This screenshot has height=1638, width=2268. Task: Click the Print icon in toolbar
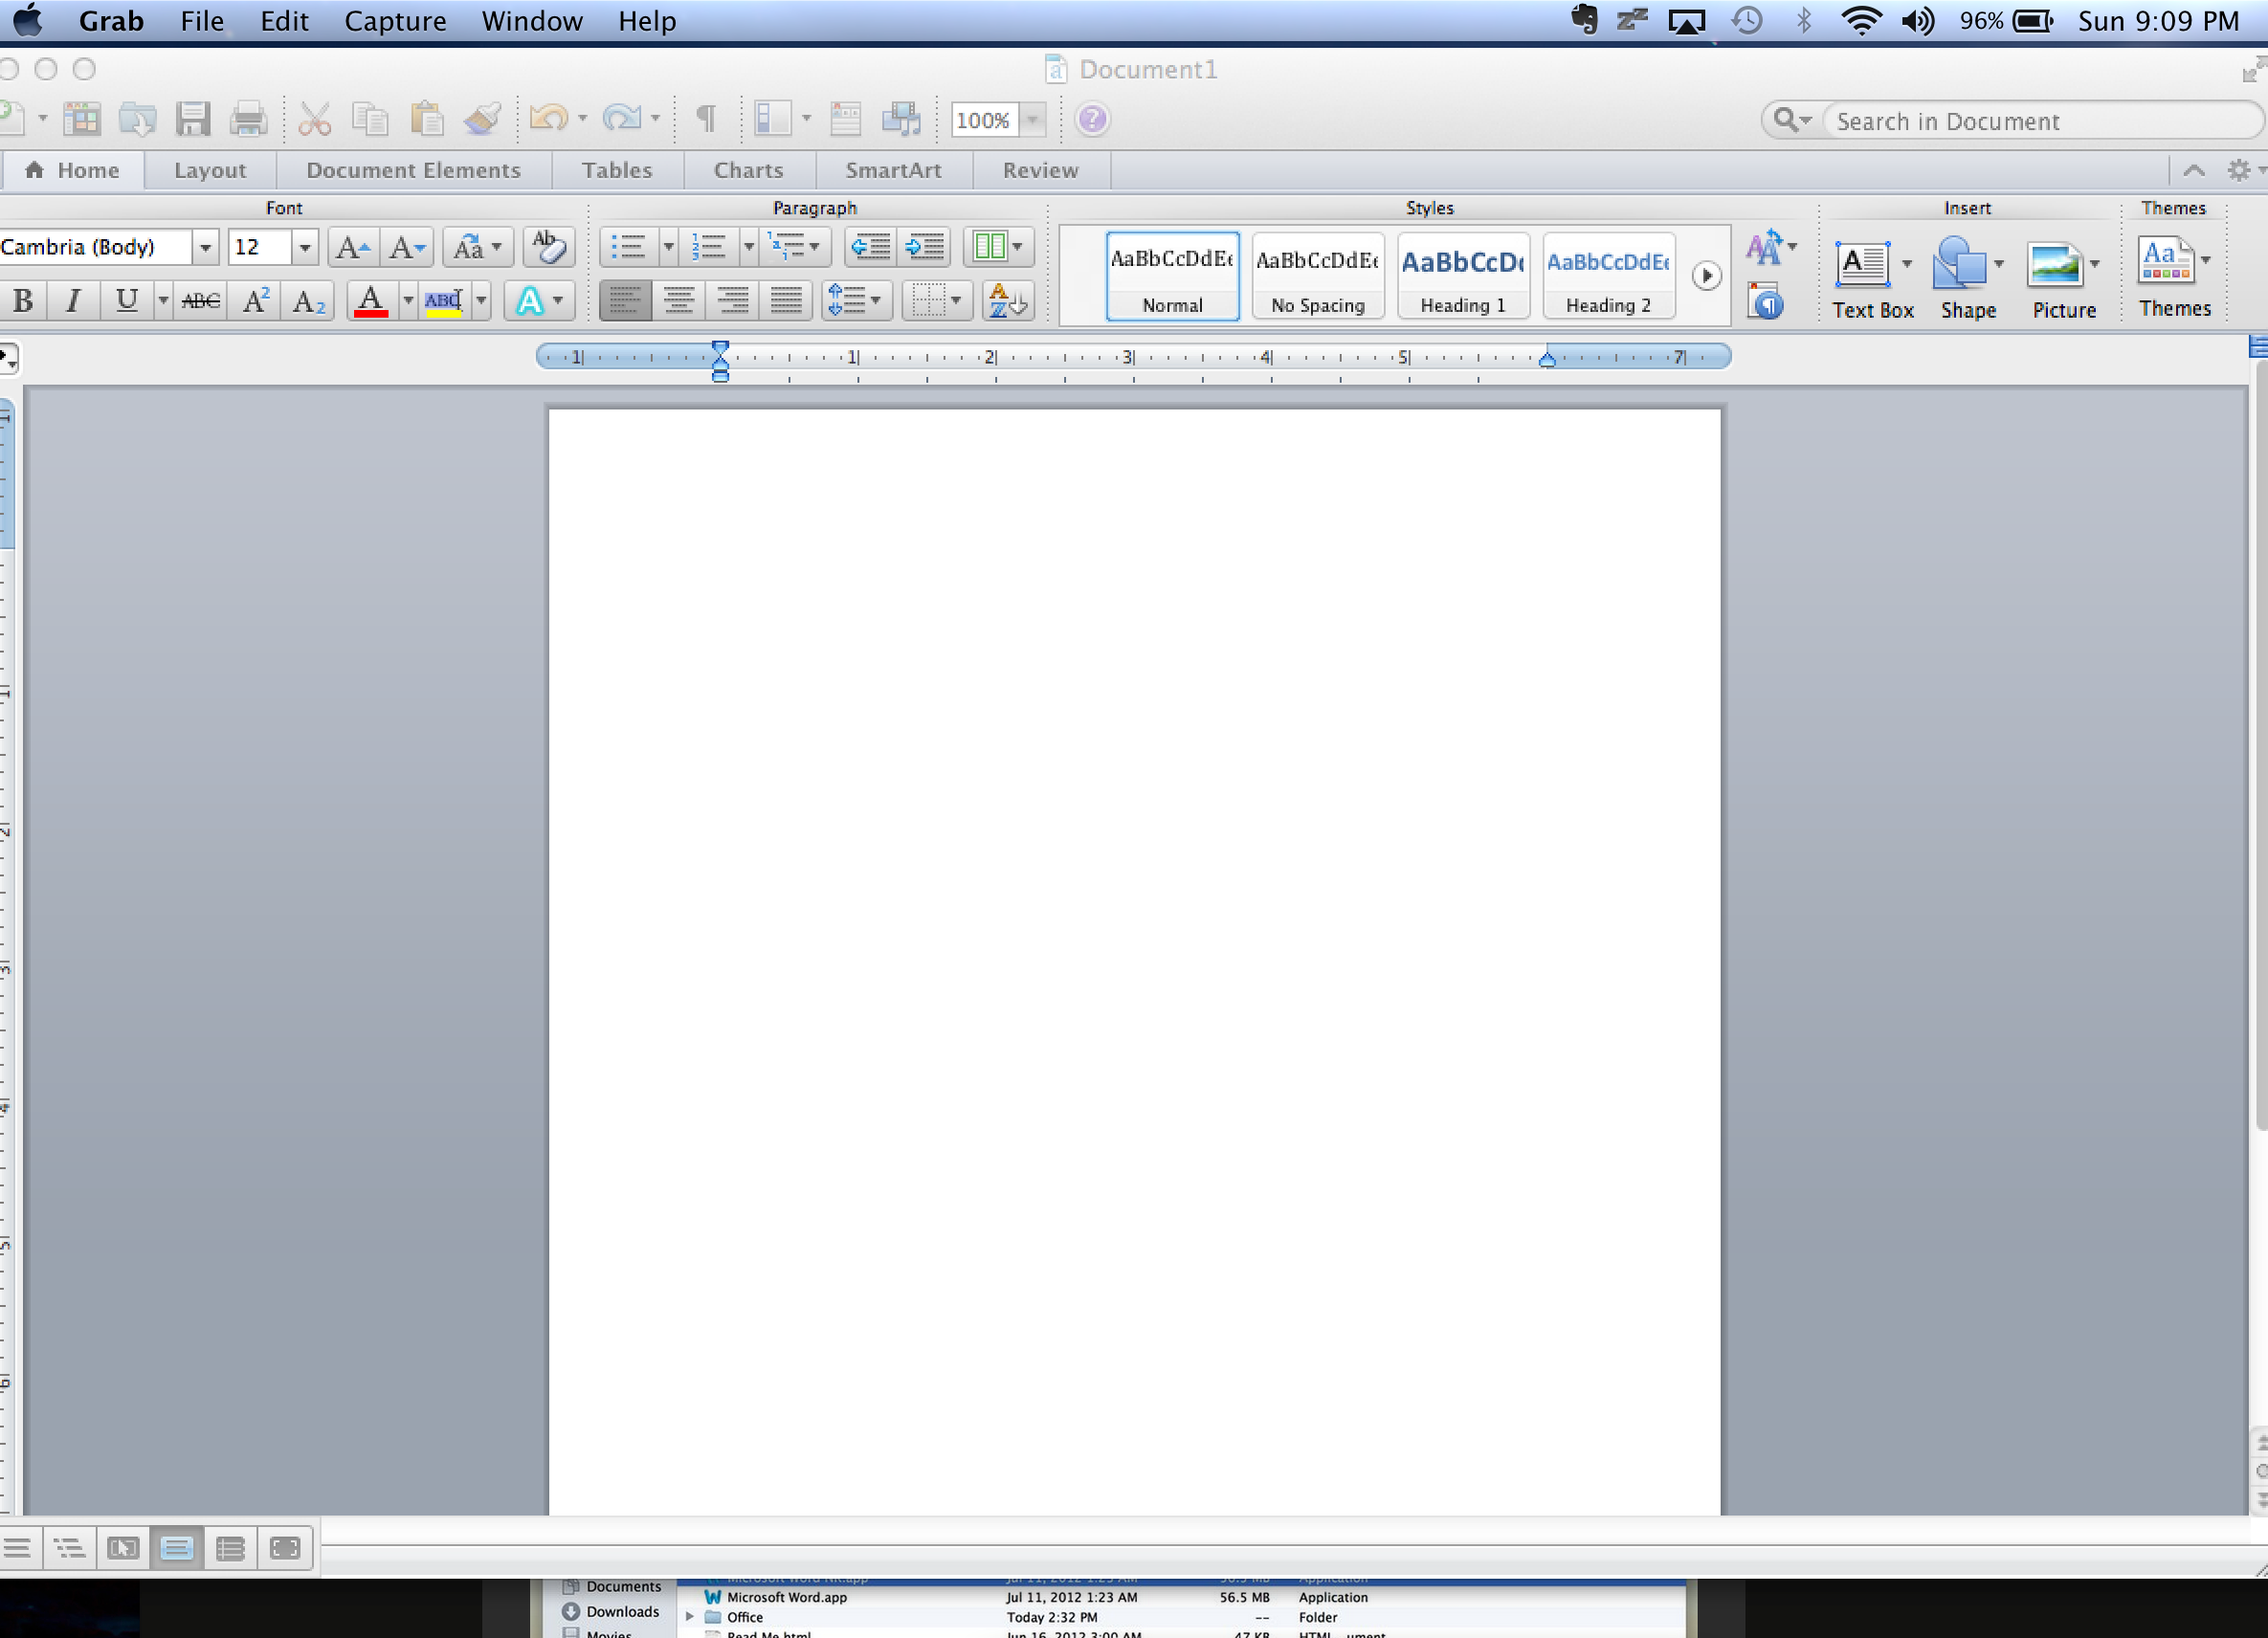(x=248, y=120)
